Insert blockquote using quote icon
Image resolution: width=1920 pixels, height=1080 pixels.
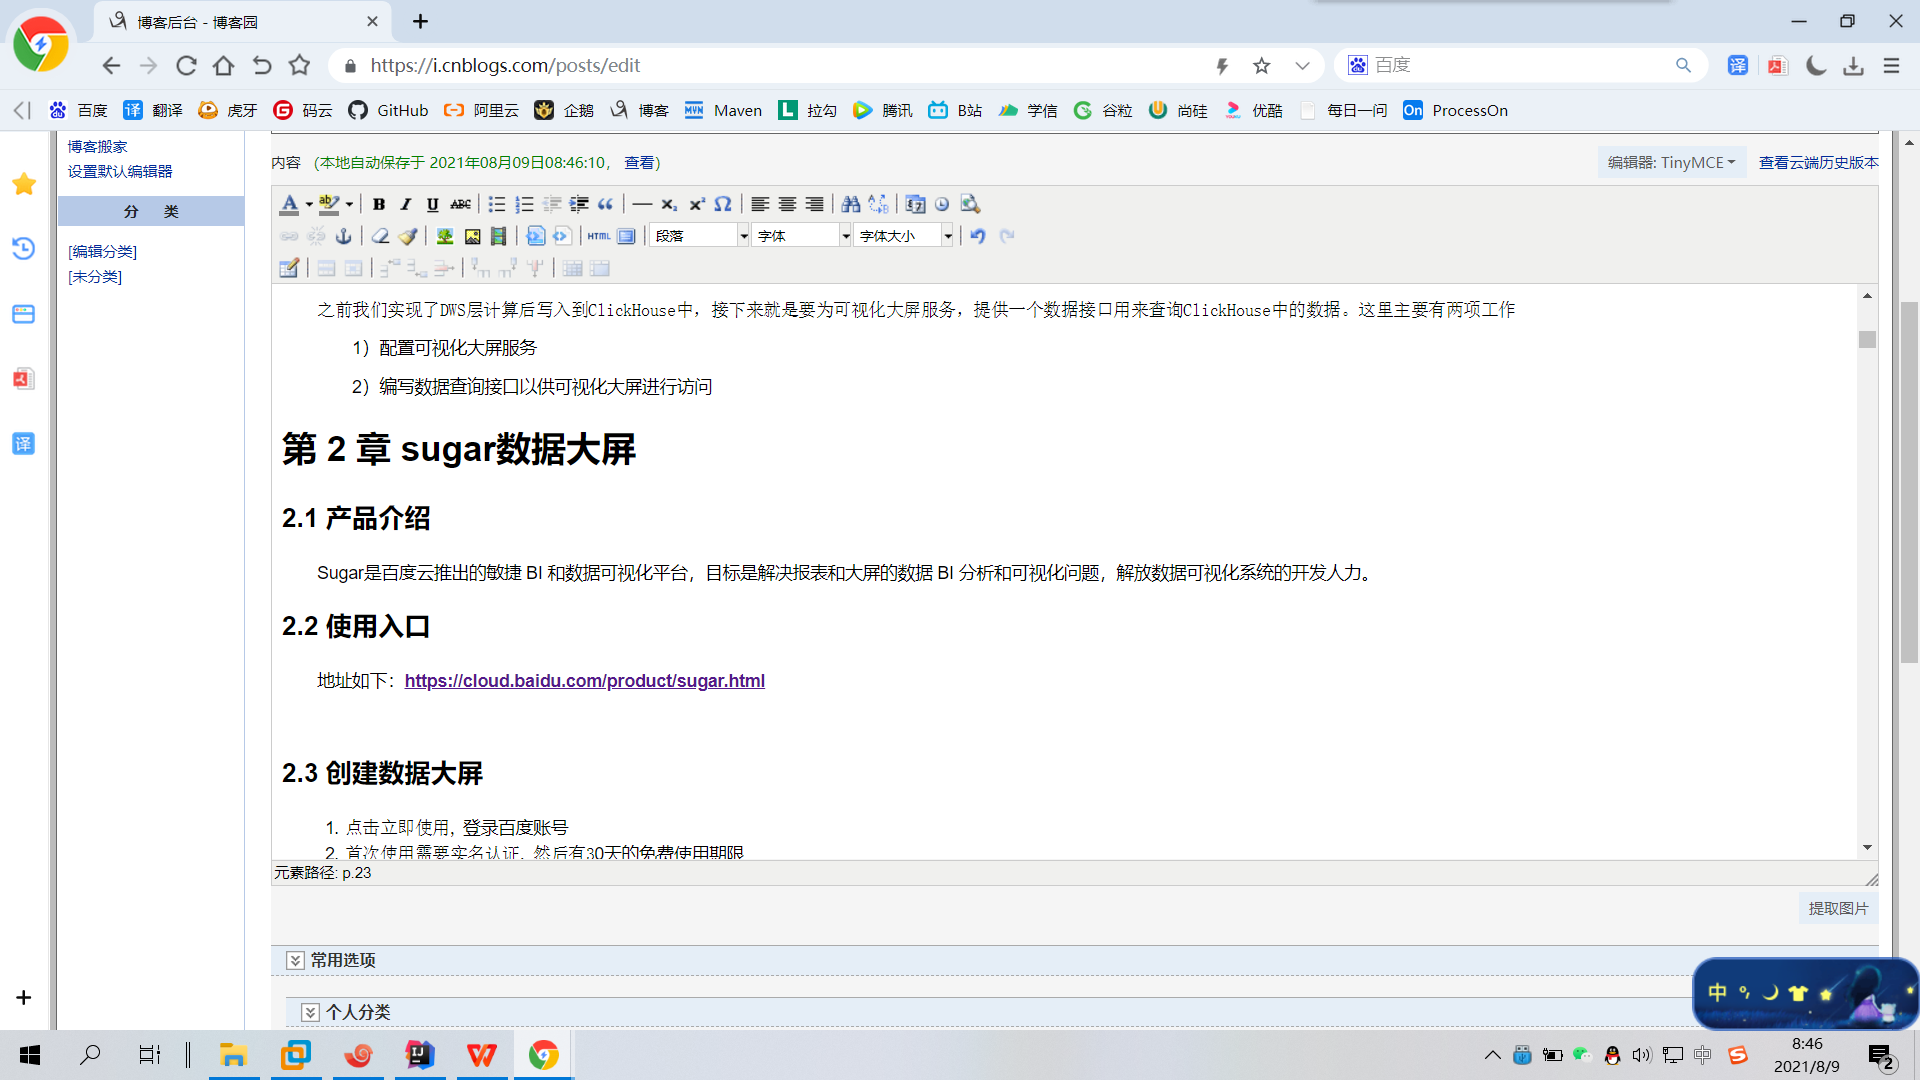[606, 204]
